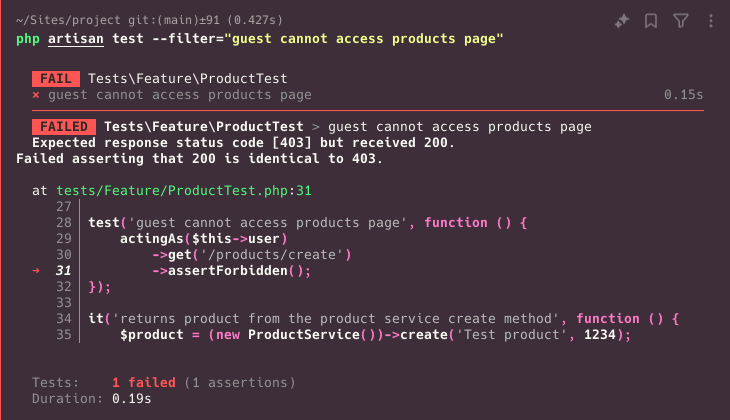Screen dimensions: 730x420
Task: Click the php command keyword
Action: [x=28, y=39]
